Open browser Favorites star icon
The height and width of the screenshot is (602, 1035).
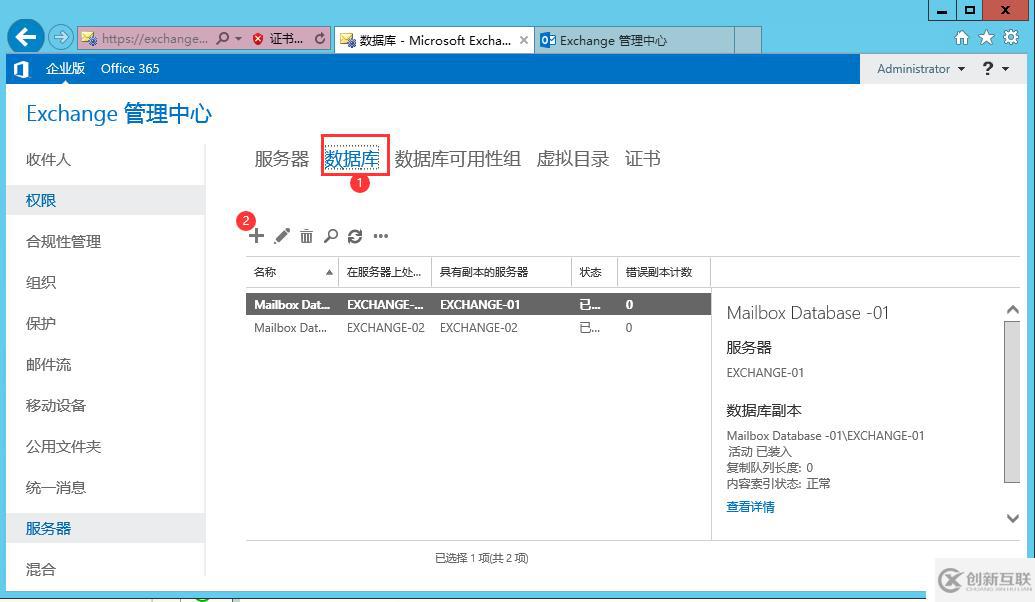(x=985, y=37)
